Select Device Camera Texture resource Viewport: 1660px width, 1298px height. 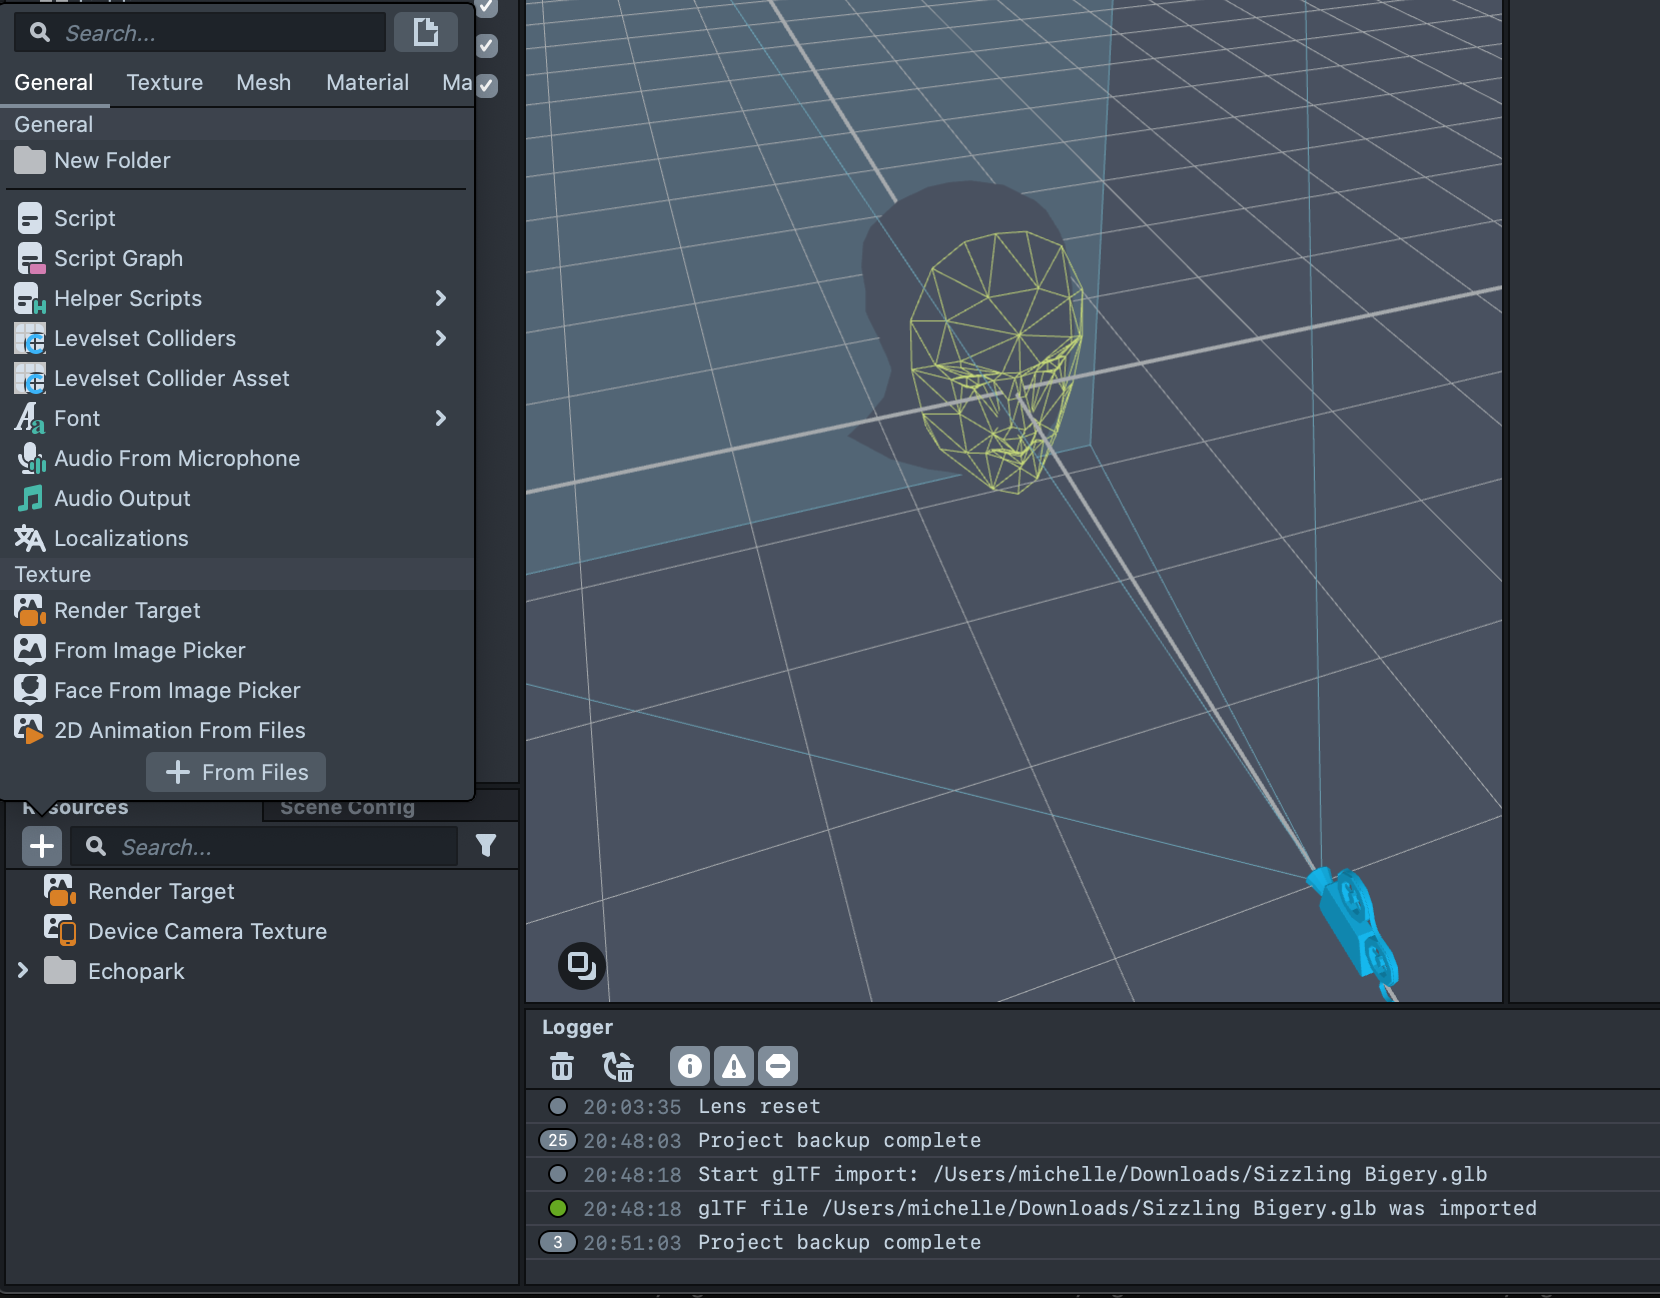[x=207, y=931]
